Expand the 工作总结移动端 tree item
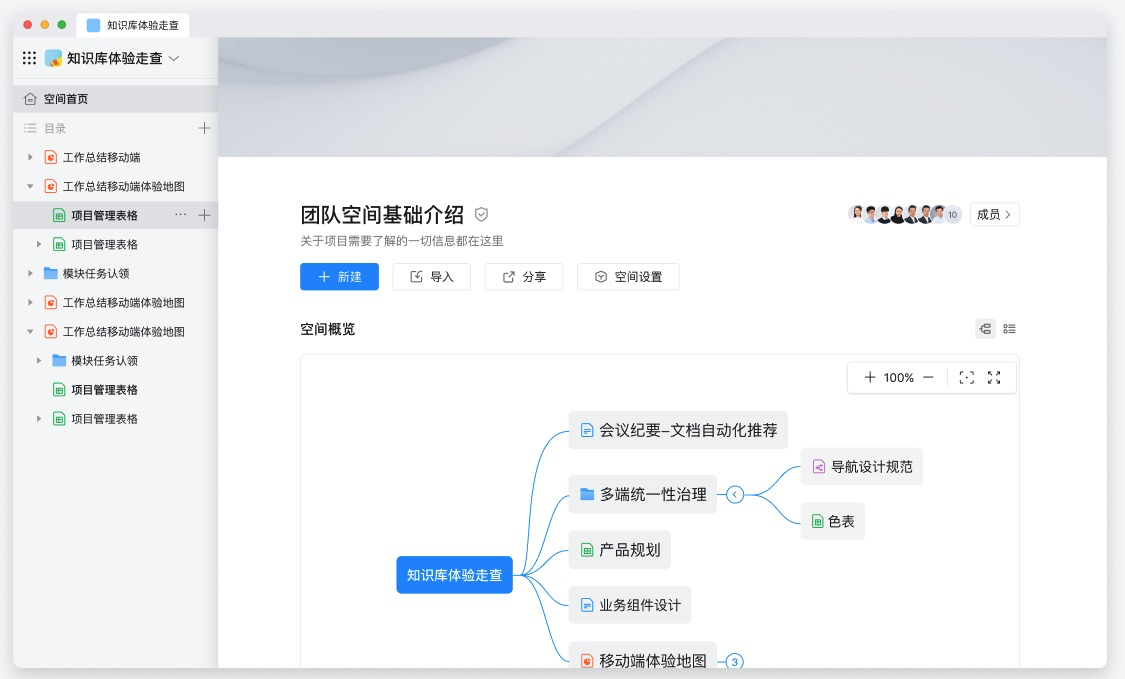 pos(30,157)
